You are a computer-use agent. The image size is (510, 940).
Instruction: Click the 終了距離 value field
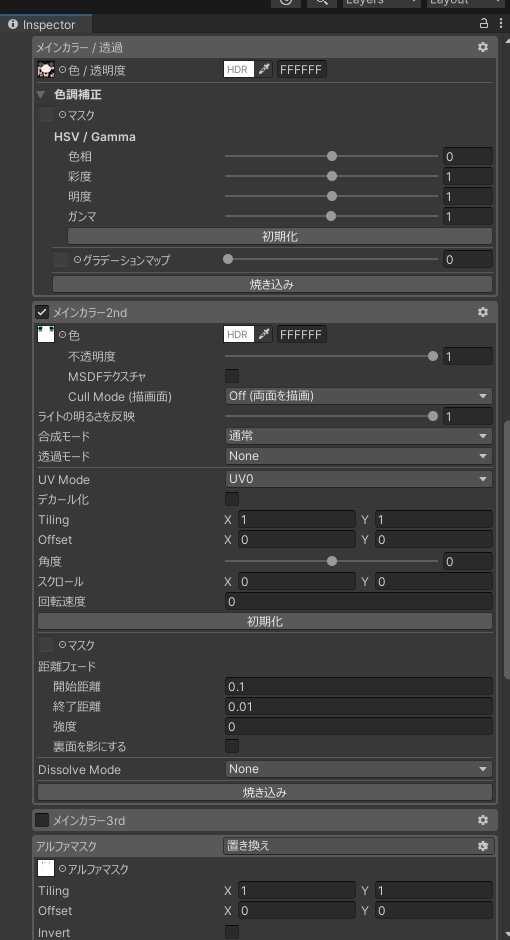(358, 706)
